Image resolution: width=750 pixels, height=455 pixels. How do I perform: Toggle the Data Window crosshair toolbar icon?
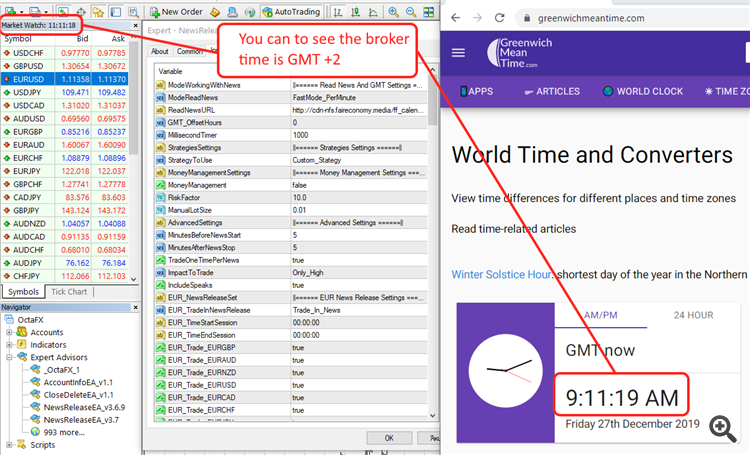[x=81, y=11]
